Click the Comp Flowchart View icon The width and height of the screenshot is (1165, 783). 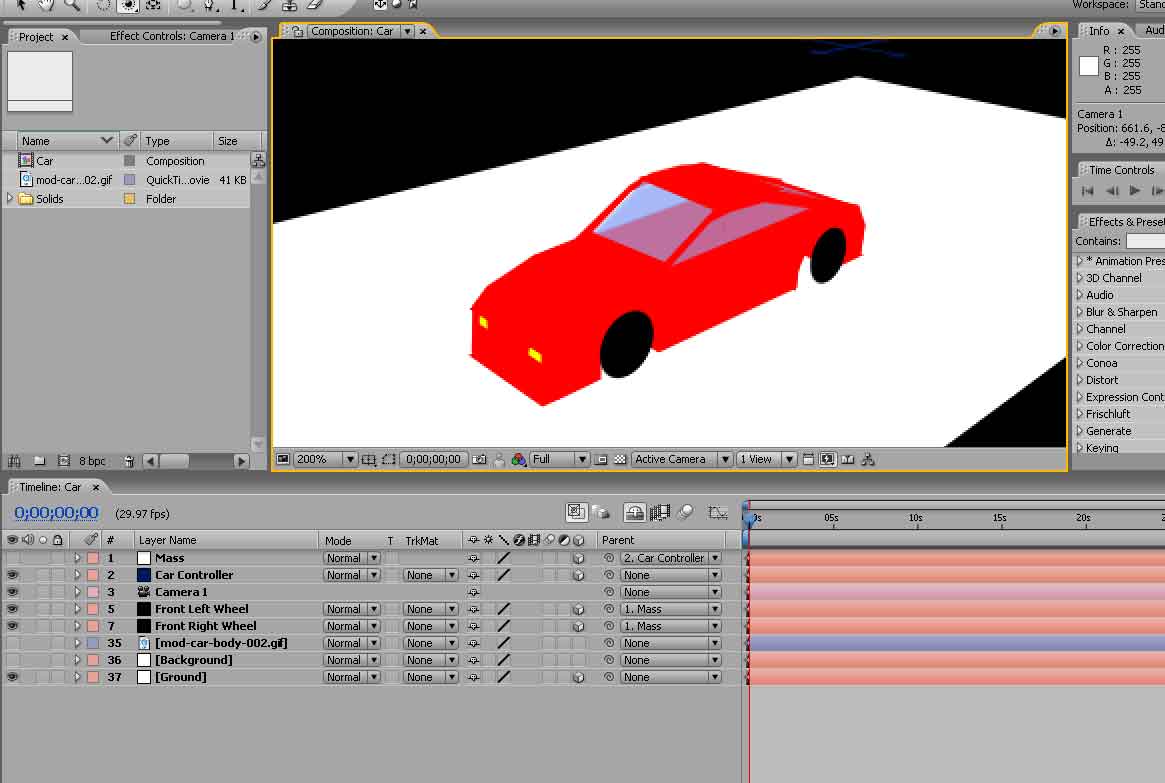click(867, 460)
